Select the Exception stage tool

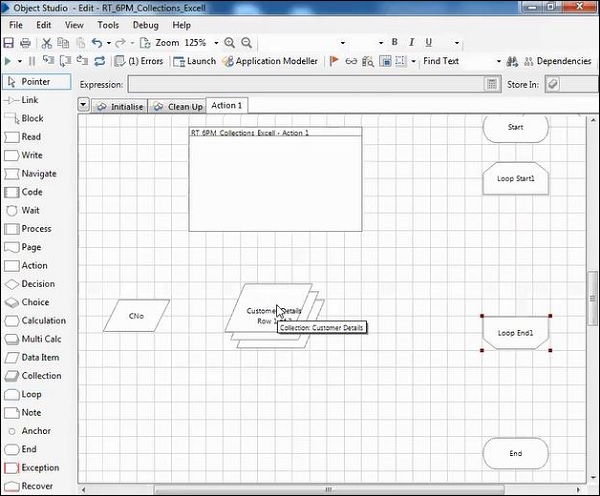40,468
